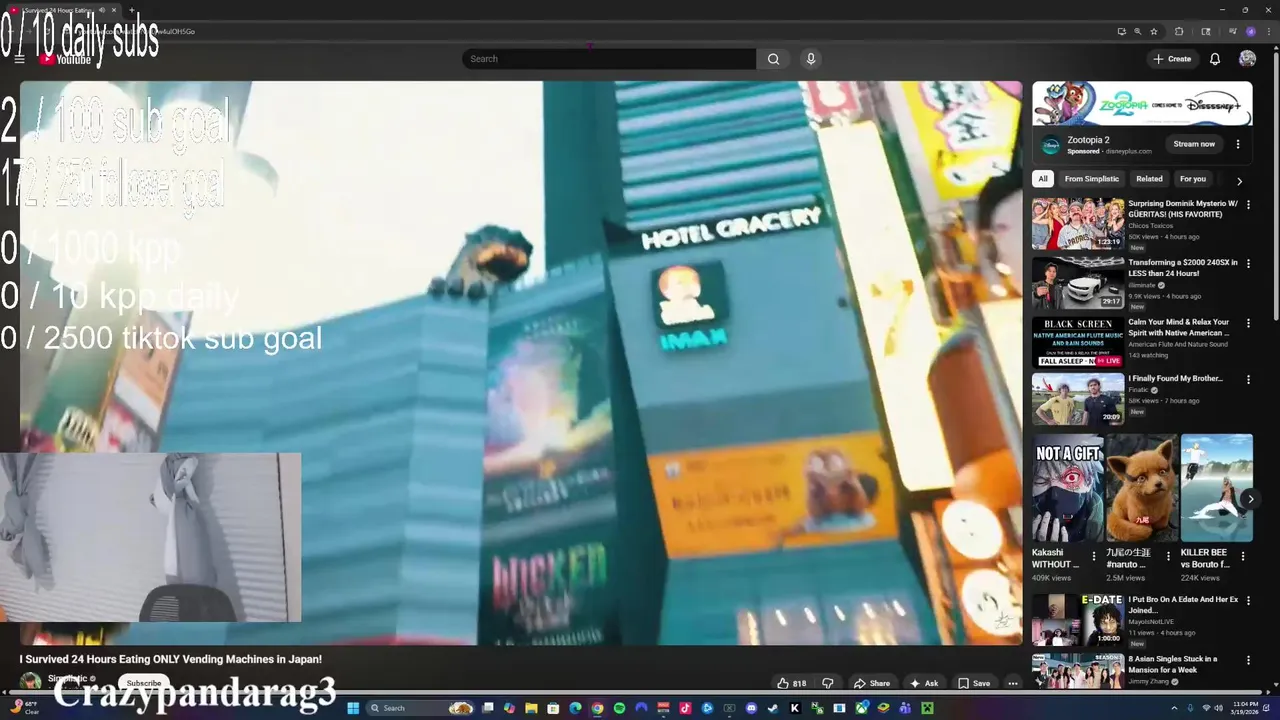Open volume control in system tray
Image resolution: width=1280 pixels, height=720 pixels.
pyautogui.click(x=1219, y=708)
